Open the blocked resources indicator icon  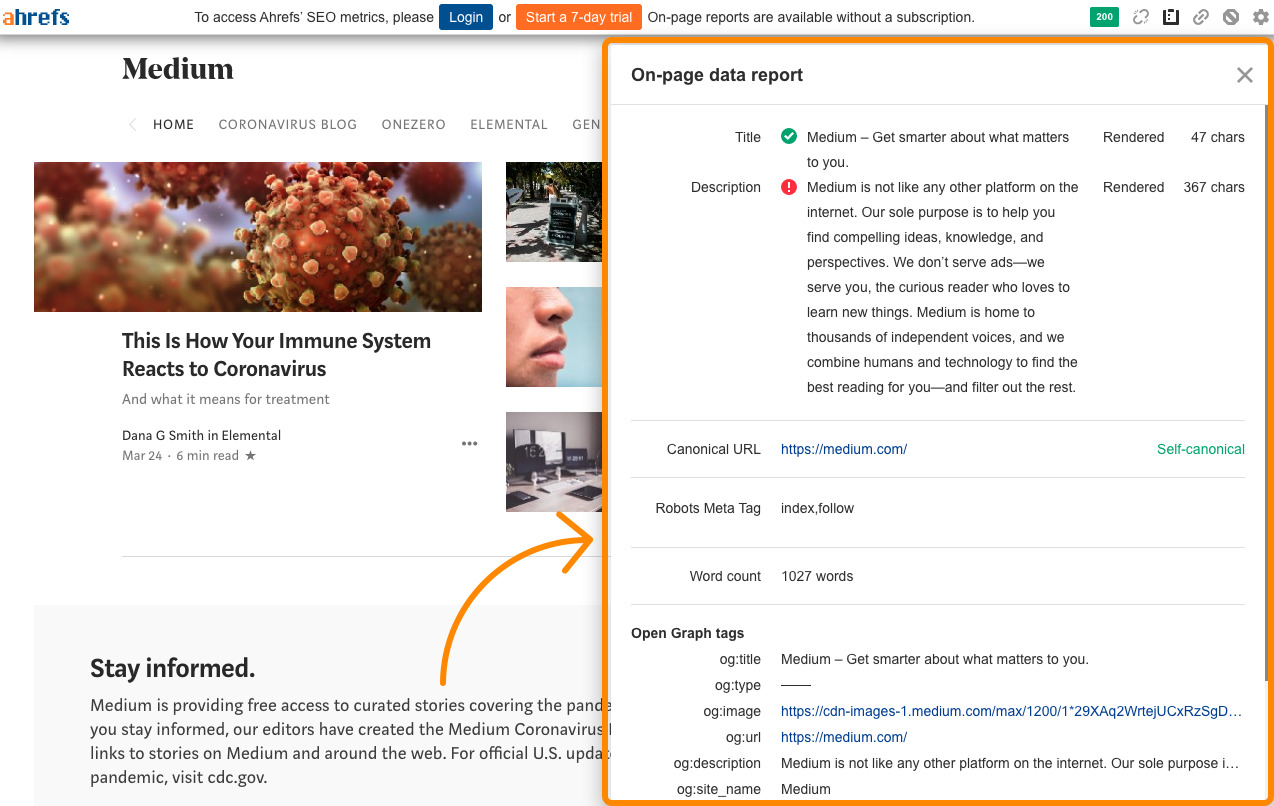pos(1231,17)
